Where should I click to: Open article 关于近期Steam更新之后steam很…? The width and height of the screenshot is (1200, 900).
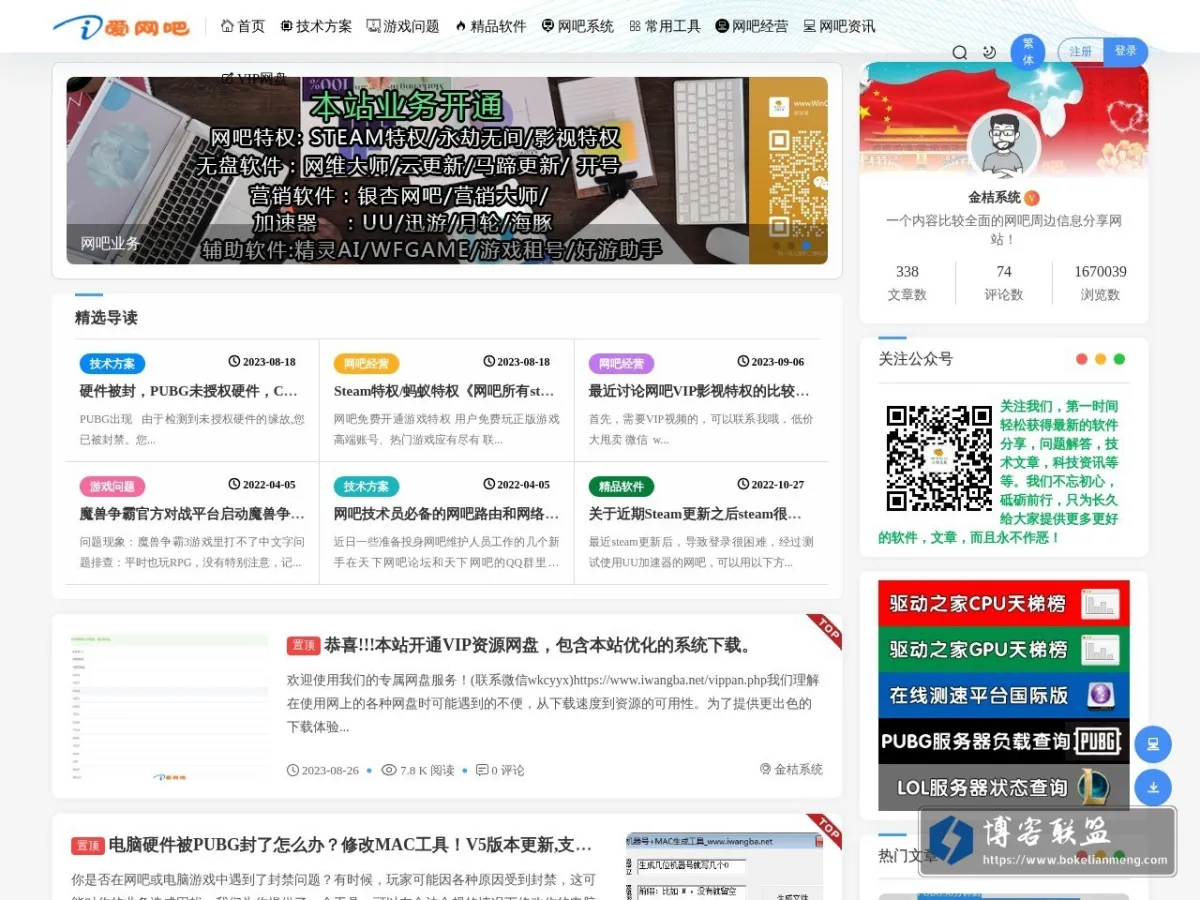coord(696,514)
